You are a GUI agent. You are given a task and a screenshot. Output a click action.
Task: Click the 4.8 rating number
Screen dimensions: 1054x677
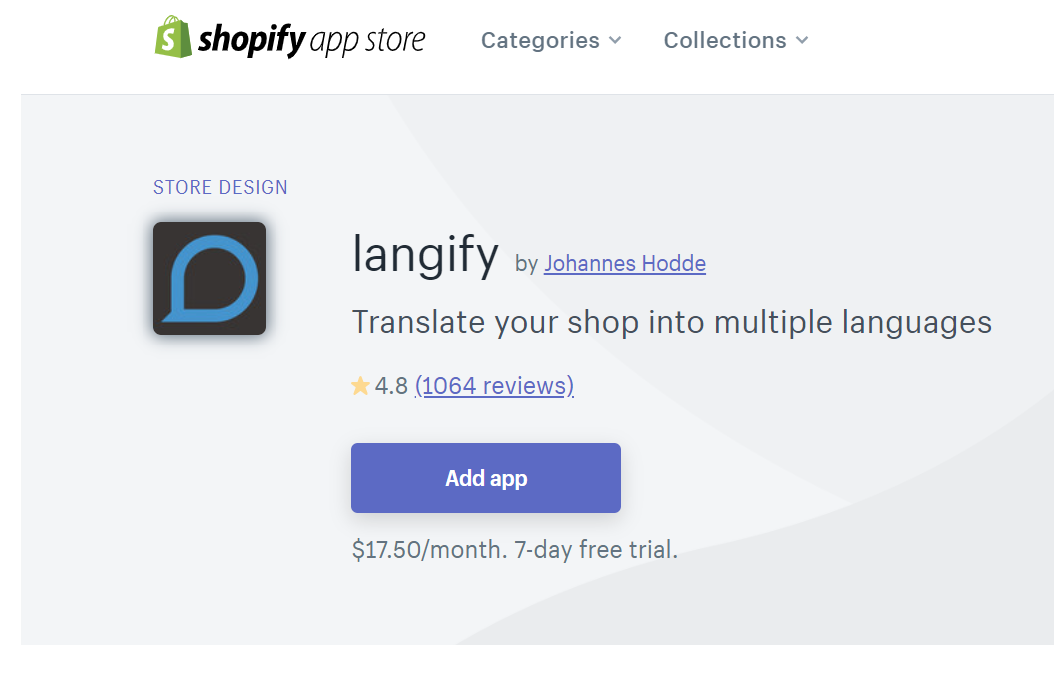(x=391, y=386)
